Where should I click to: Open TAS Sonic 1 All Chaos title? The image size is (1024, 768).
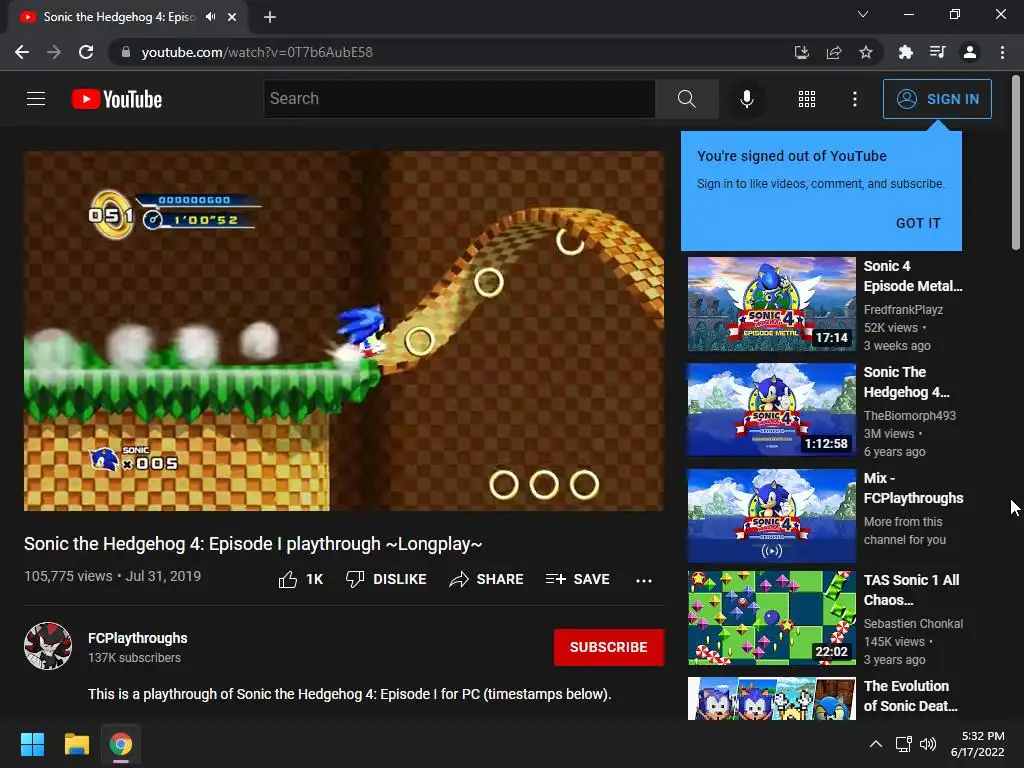(x=912, y=590)
